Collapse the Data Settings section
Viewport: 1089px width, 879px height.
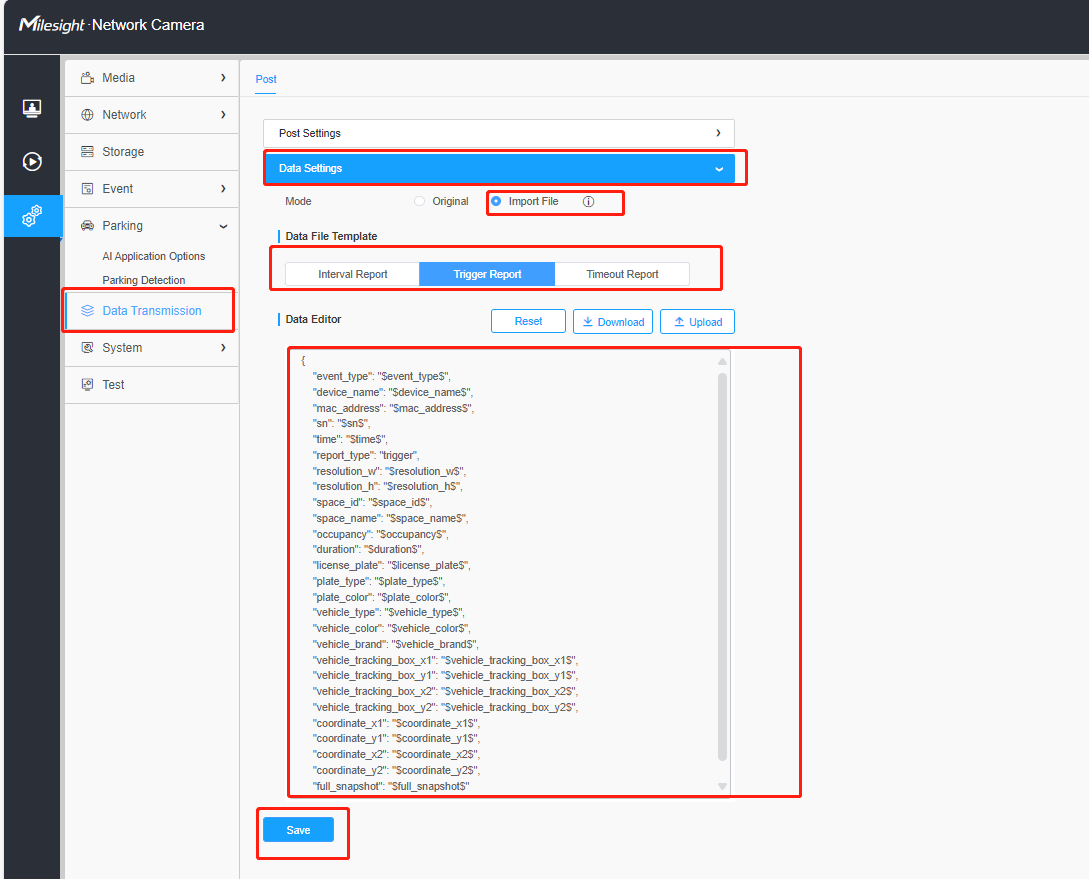coord(499,169)
